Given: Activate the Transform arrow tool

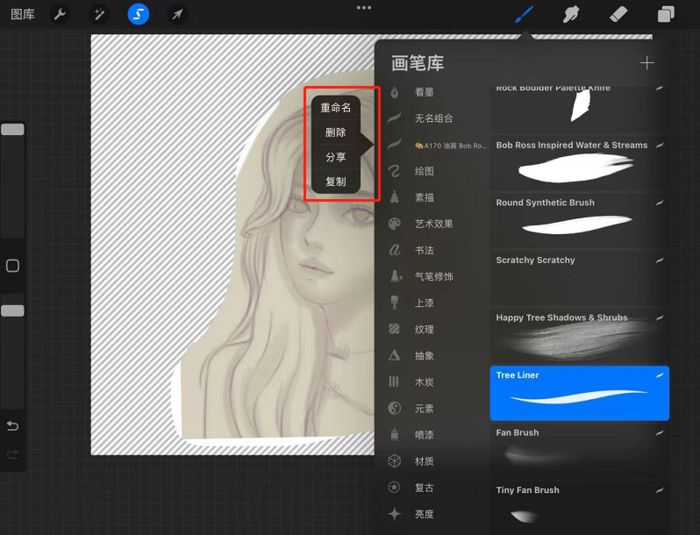Looking at the screenshot, I should [x=177, y=14].
